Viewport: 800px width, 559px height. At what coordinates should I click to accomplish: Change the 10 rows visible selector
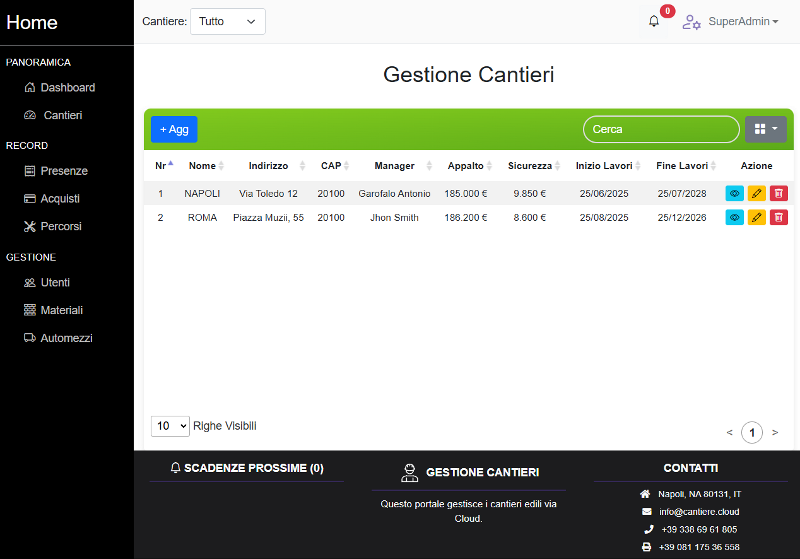point(170,426)
